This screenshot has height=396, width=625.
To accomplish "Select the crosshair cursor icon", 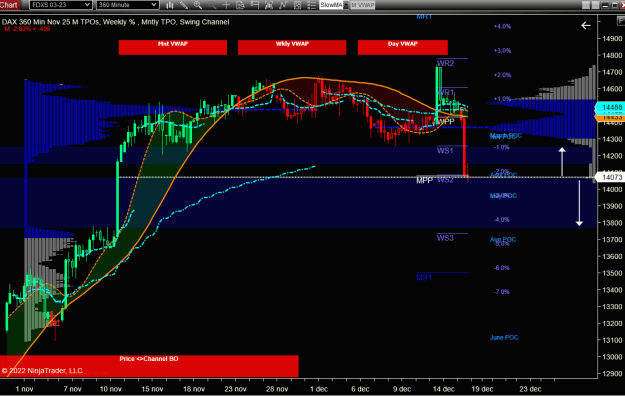I will click(x=226, y=5).
